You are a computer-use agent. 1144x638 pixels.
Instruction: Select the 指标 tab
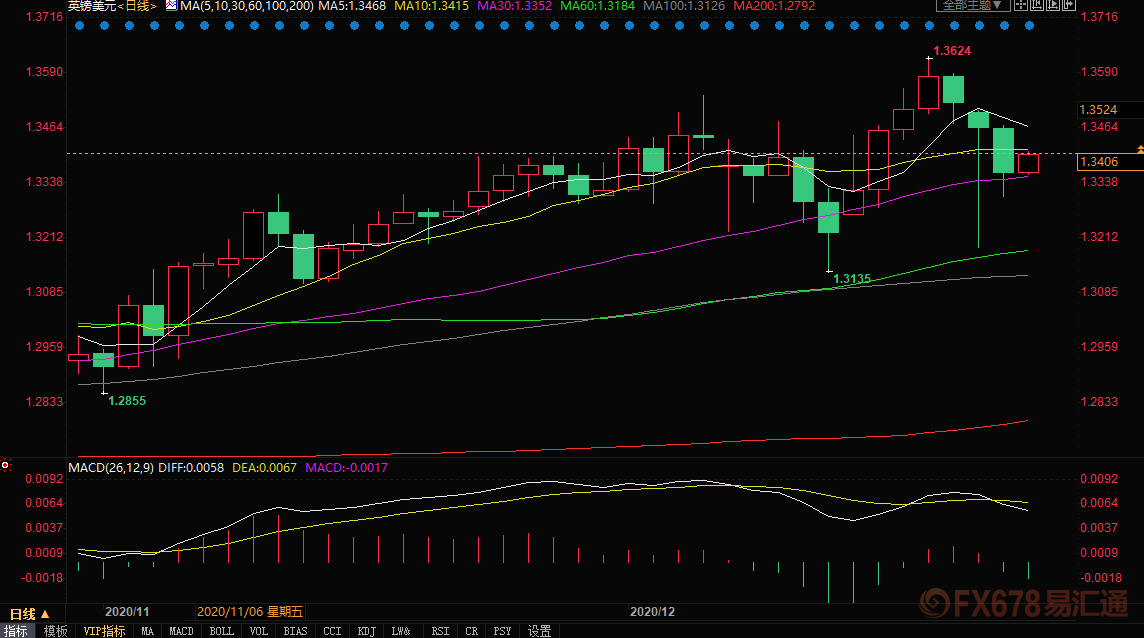click(x=16, y=631)
